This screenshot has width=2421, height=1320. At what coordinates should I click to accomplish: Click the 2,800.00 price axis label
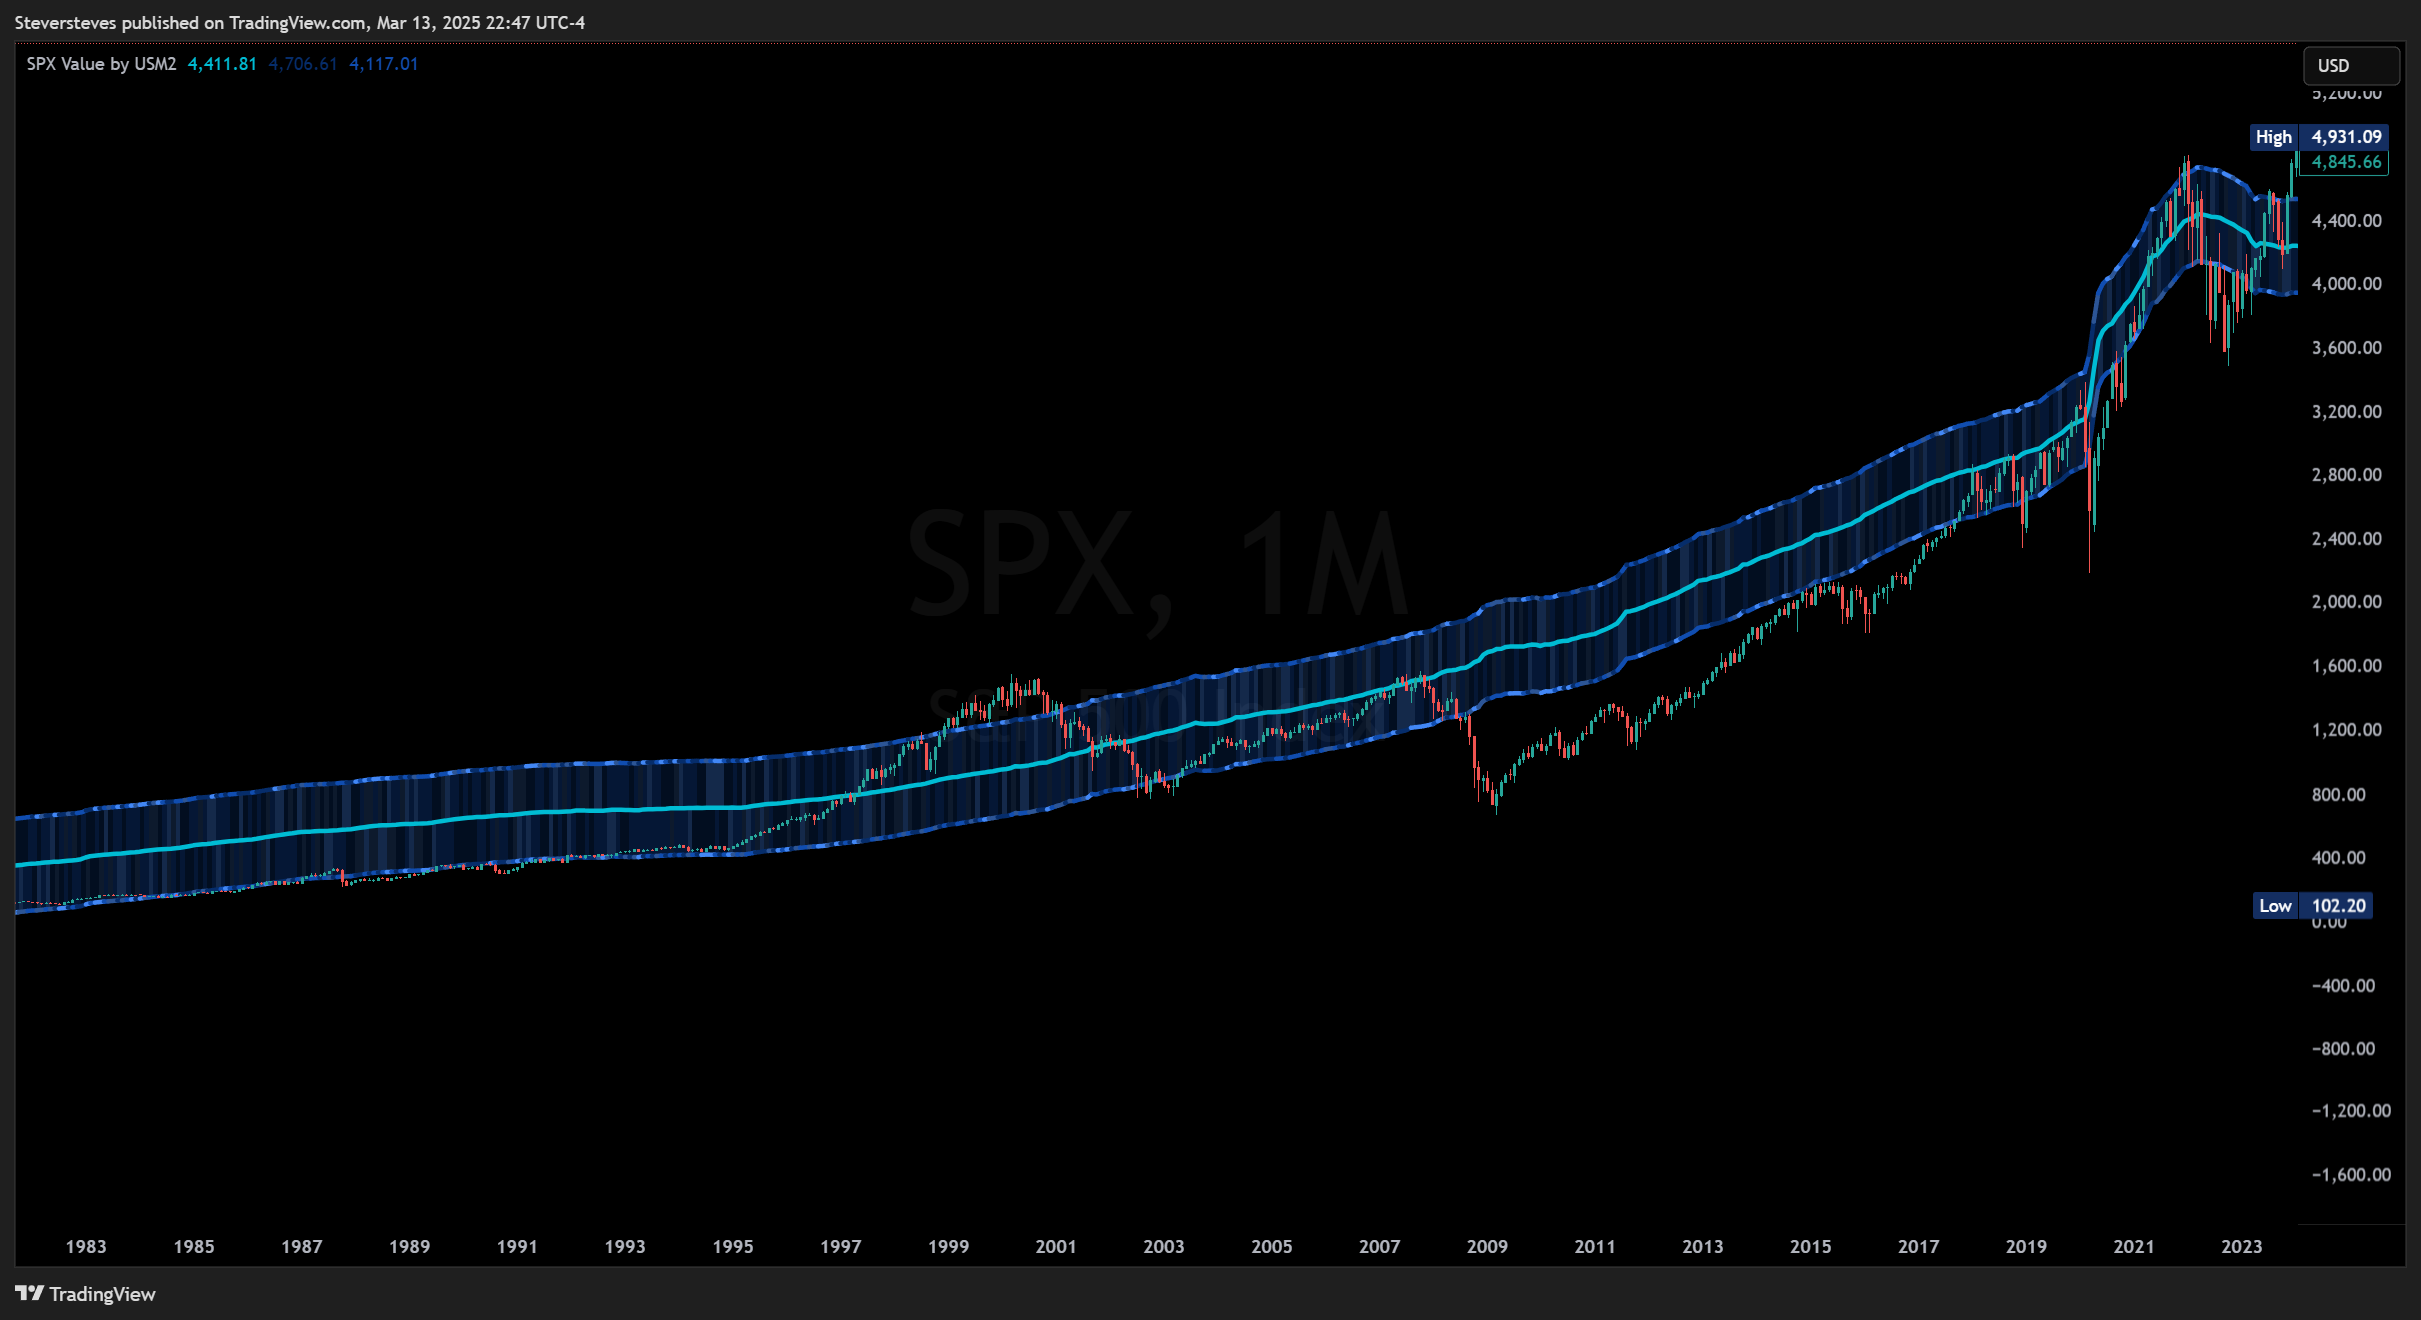point(2346,475)
